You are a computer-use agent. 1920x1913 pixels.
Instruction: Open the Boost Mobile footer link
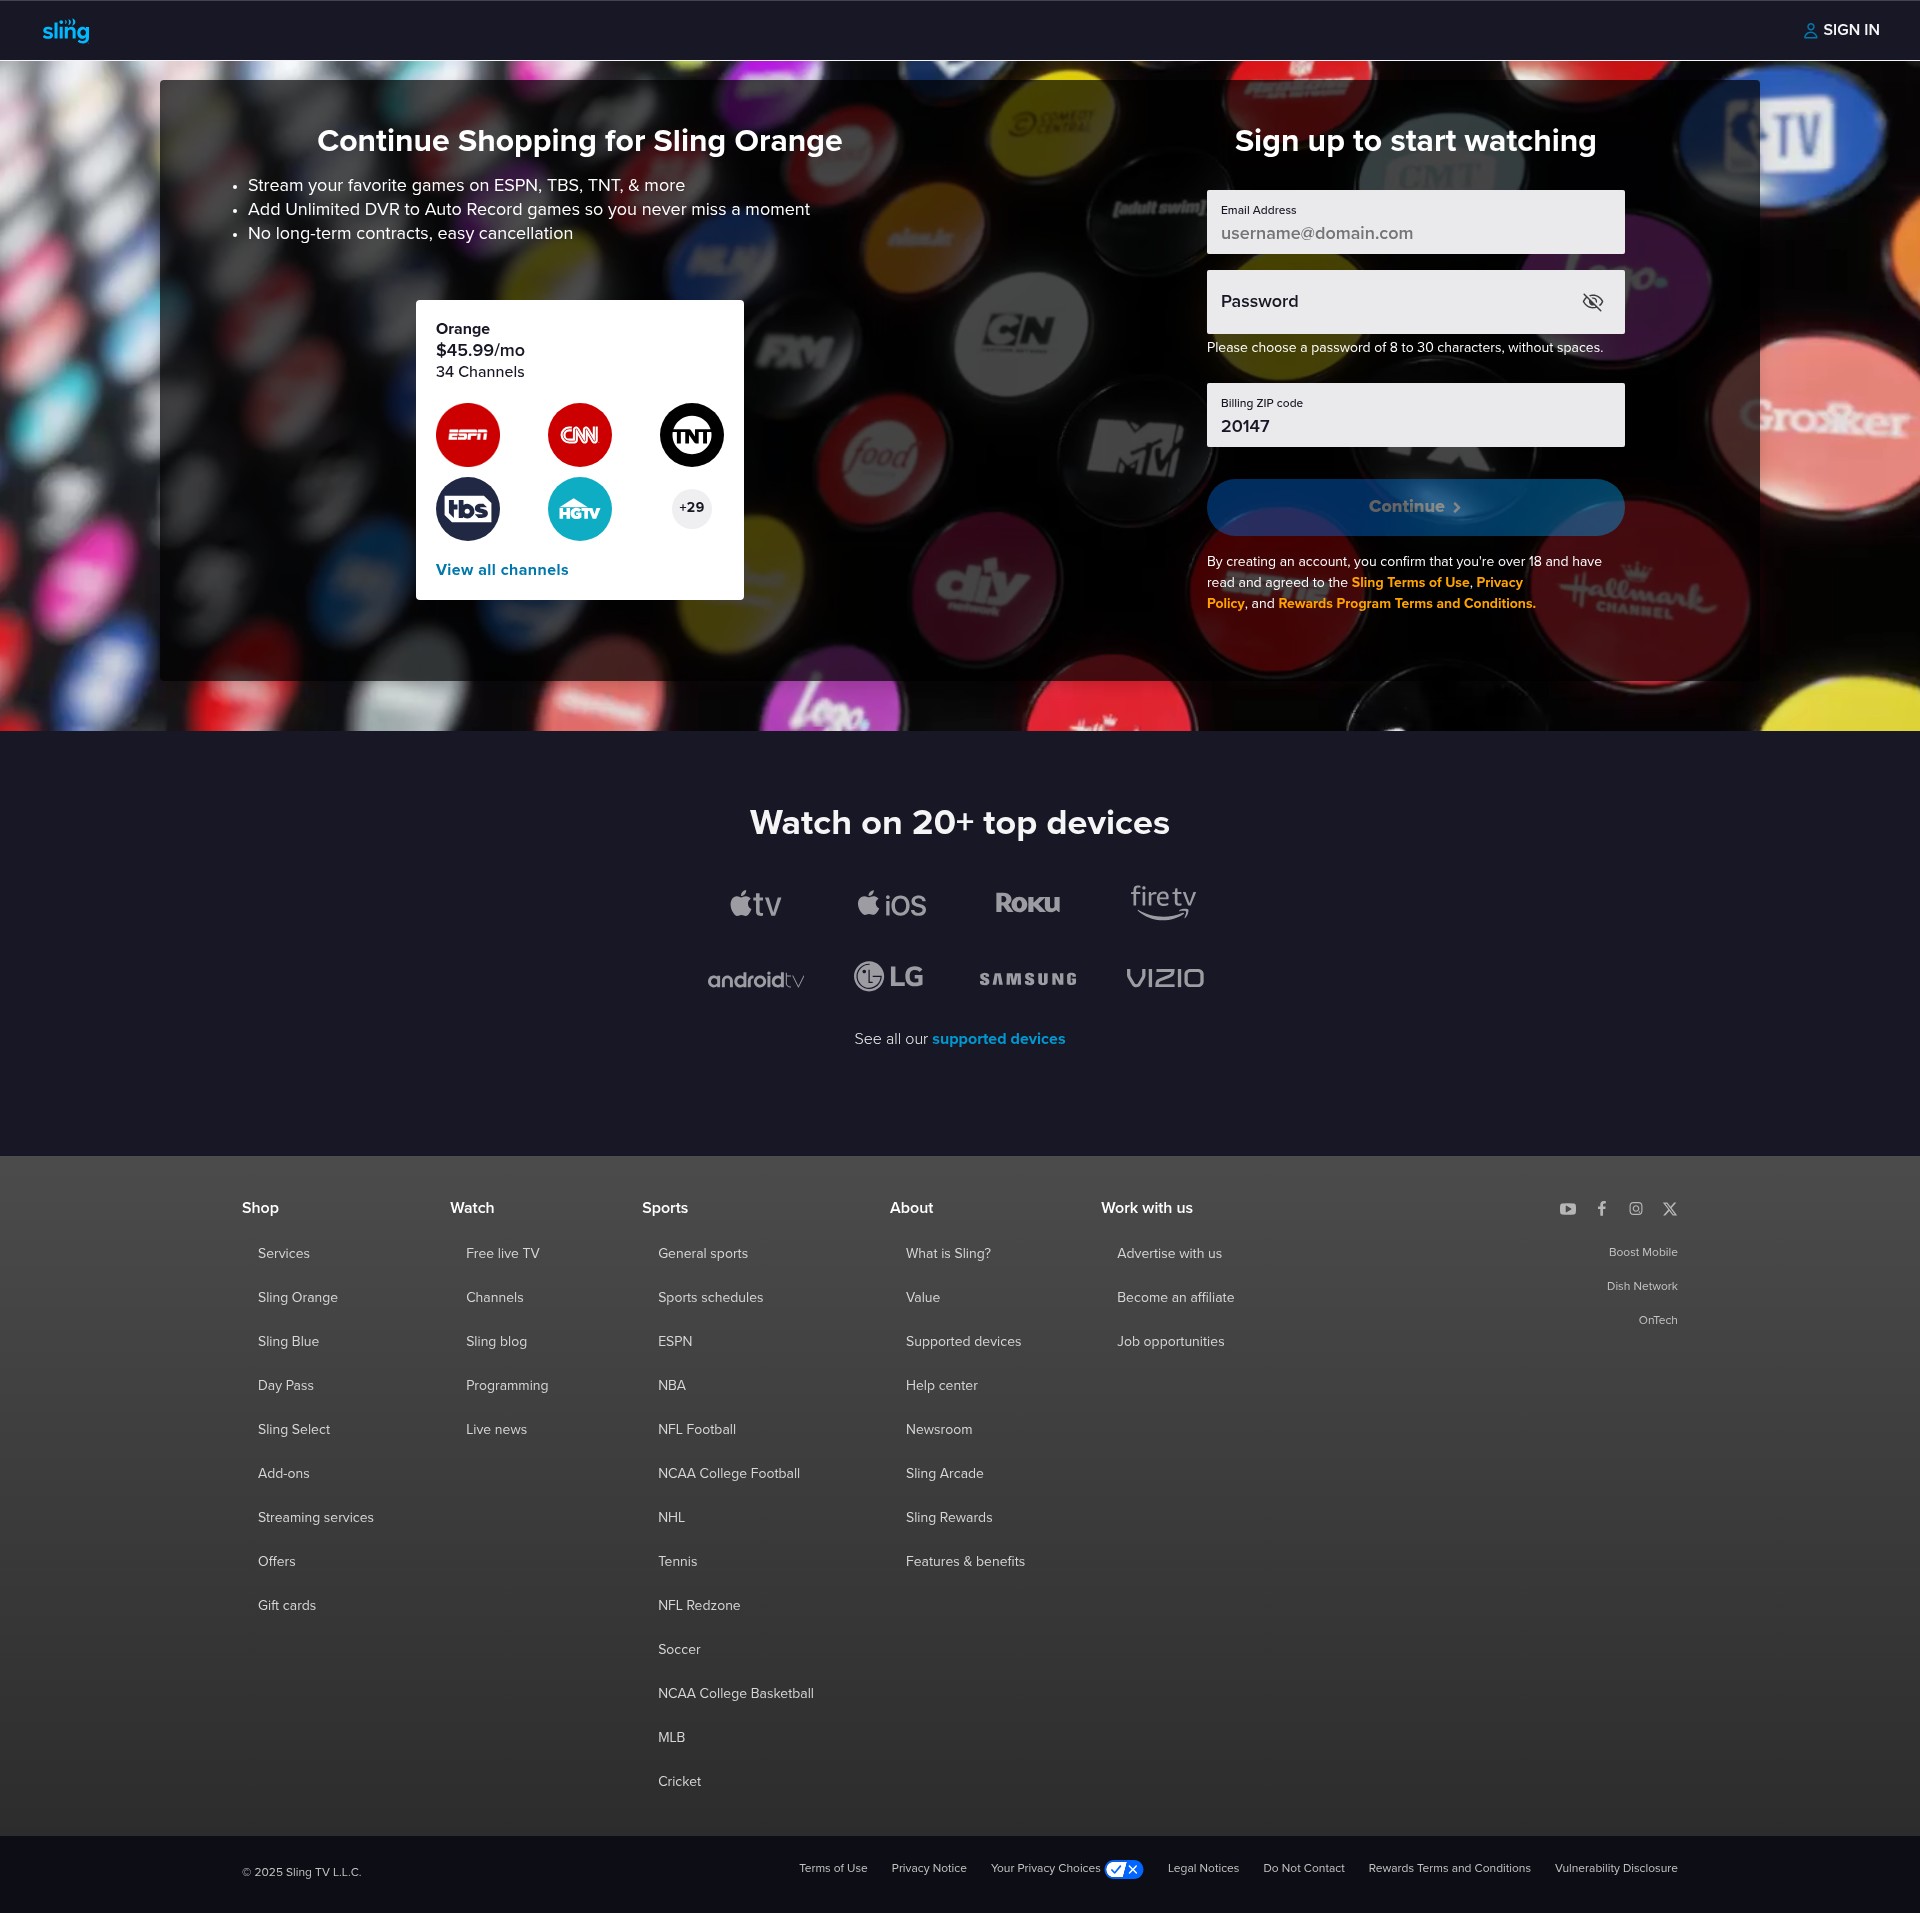[1643, 1252]
